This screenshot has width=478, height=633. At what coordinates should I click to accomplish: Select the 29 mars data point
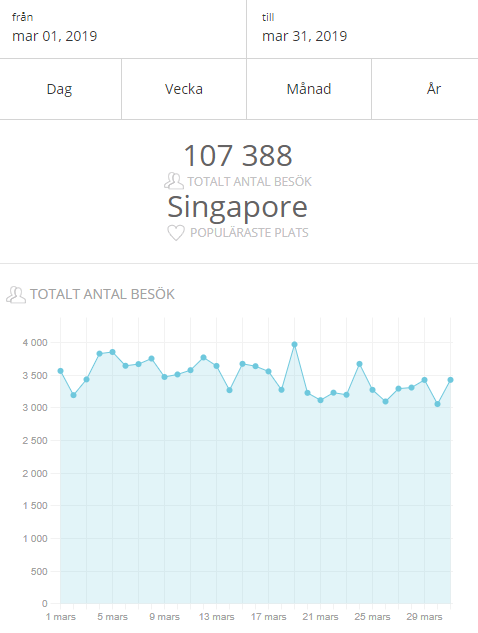424,380
